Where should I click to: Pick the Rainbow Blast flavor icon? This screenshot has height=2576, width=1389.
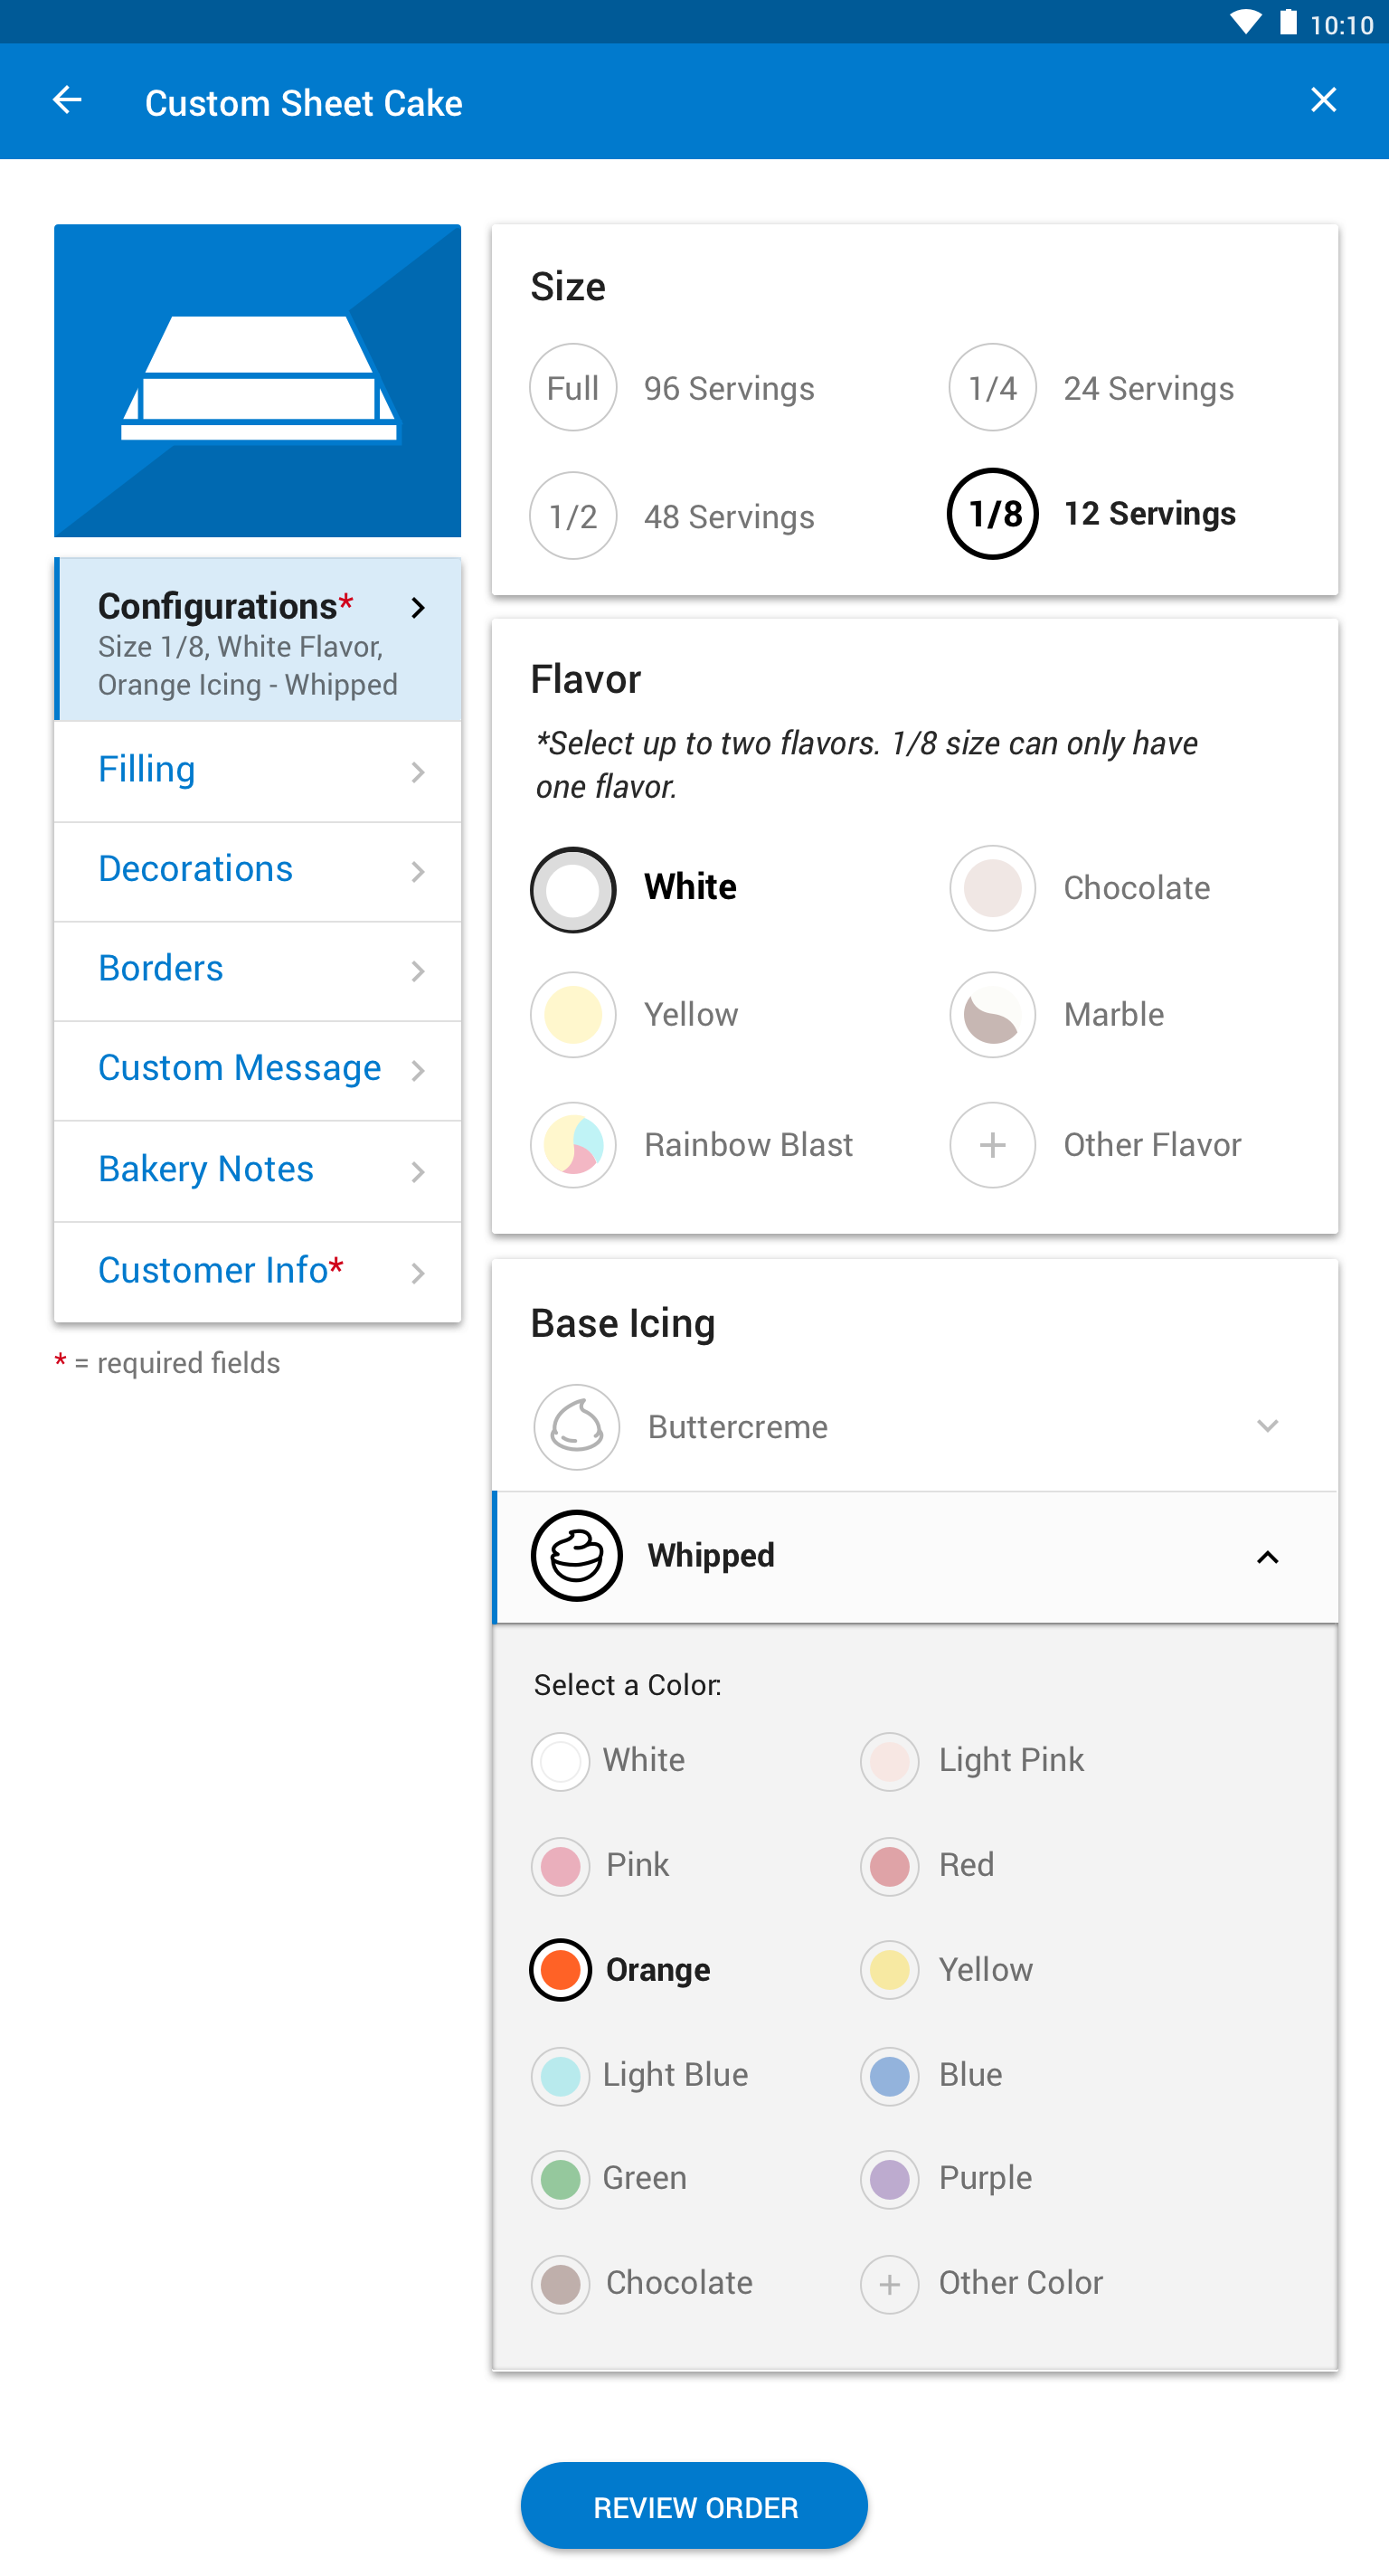pos(573,1145)
